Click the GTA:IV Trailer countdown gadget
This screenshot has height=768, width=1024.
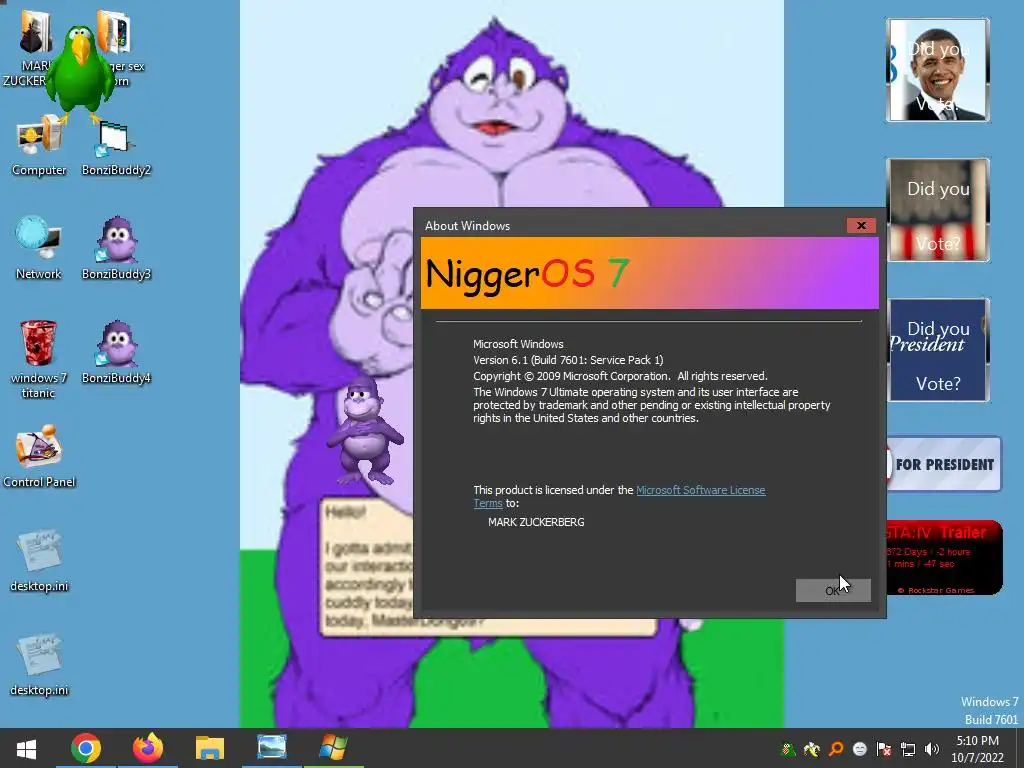944,558
